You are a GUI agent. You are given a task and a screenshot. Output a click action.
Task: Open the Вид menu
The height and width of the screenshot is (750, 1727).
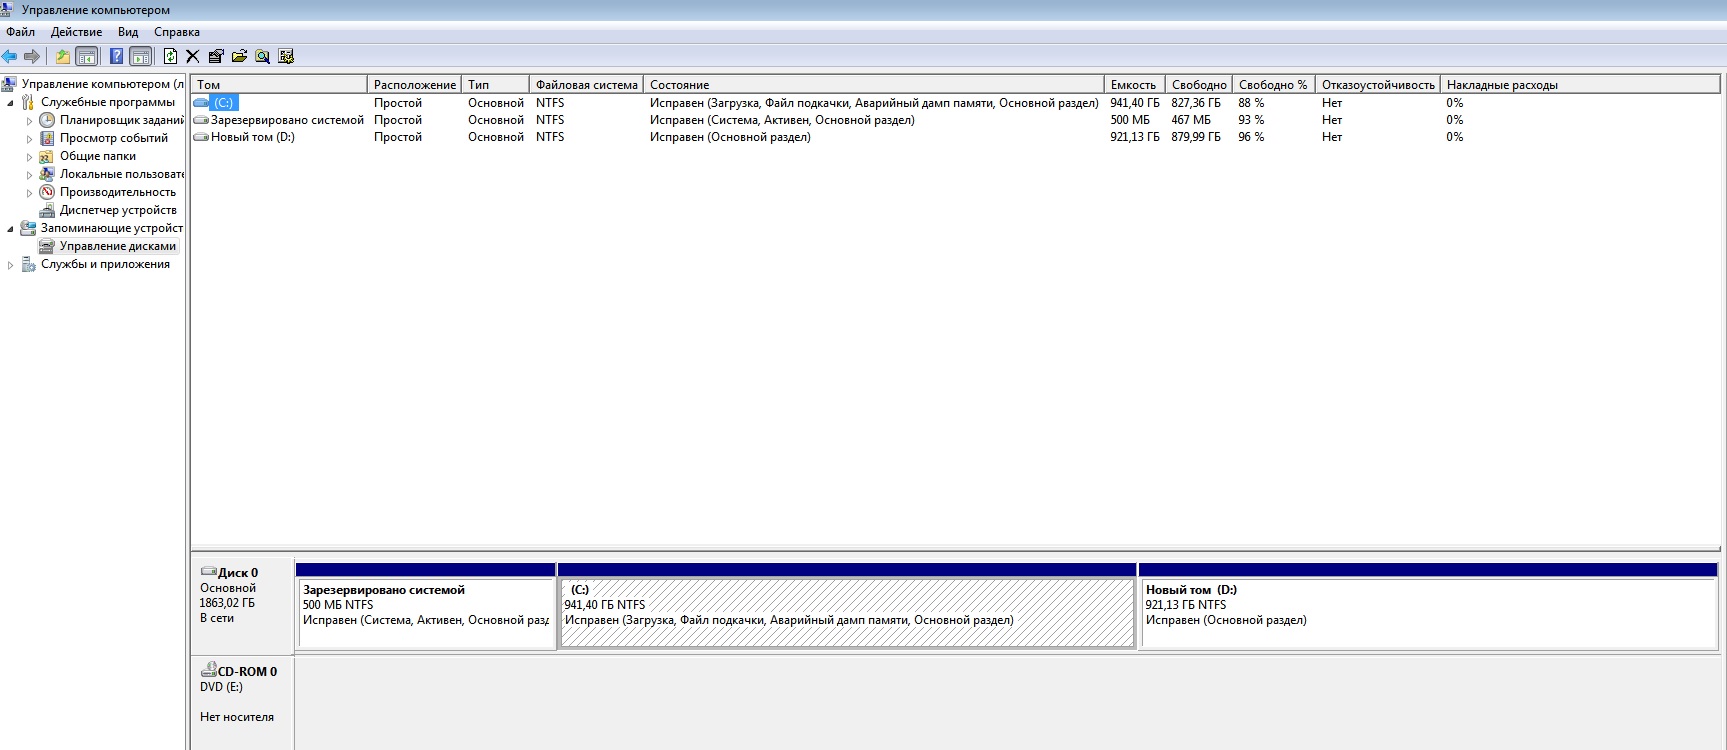click(x=128, y=32)
